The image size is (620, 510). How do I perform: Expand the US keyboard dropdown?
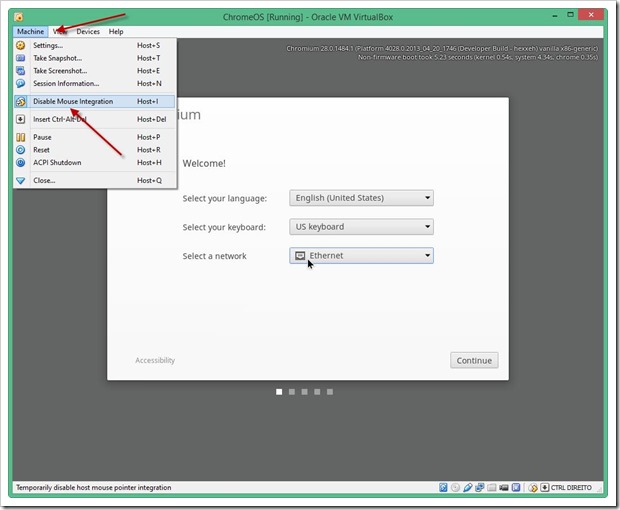361,227
